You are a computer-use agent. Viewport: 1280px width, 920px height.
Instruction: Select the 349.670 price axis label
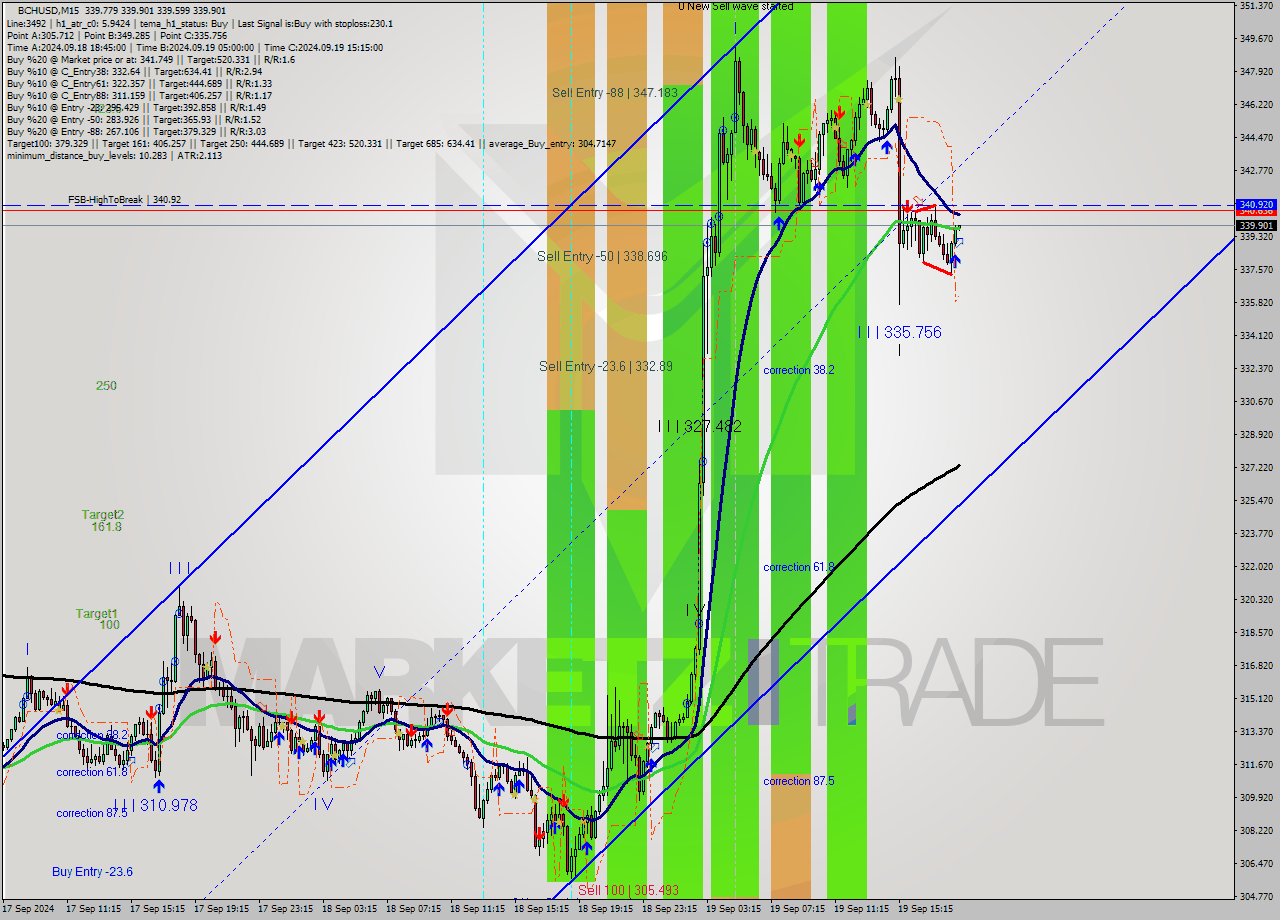(1257, 38)
